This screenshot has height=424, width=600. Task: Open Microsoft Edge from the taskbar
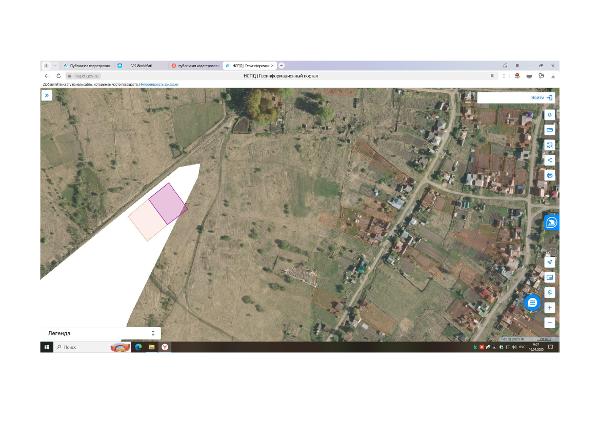pyautogui.click(x=138, y=347)
